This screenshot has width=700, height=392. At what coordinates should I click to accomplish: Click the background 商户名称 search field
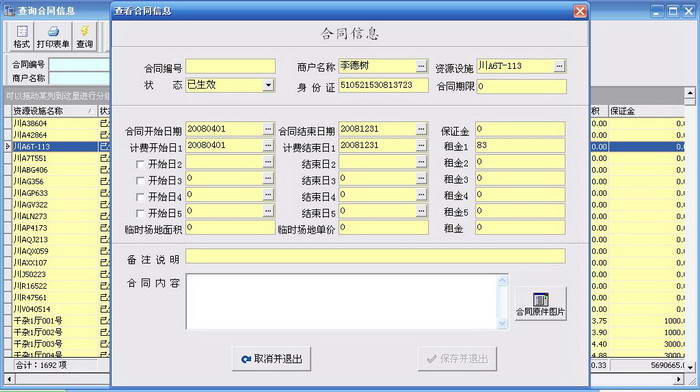(79, 78)
